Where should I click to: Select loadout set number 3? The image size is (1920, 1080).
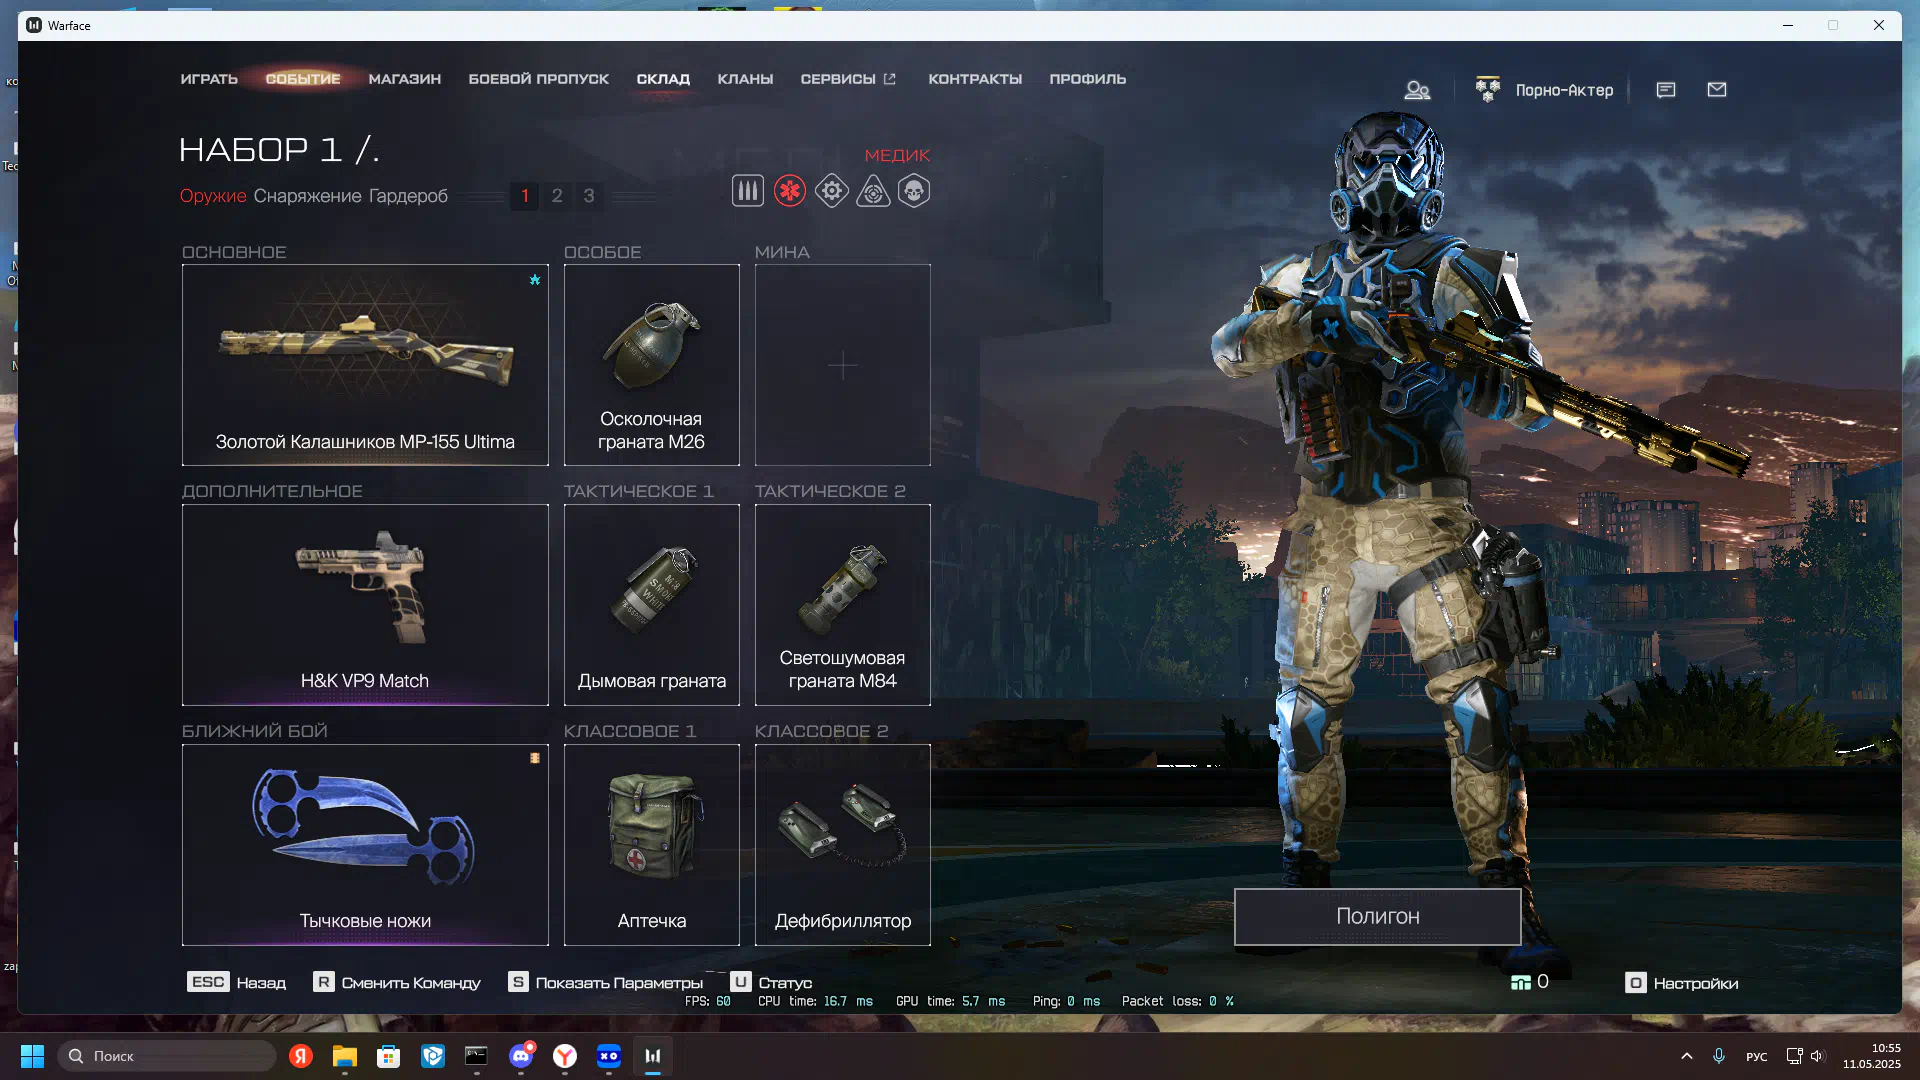pos(589,196)
